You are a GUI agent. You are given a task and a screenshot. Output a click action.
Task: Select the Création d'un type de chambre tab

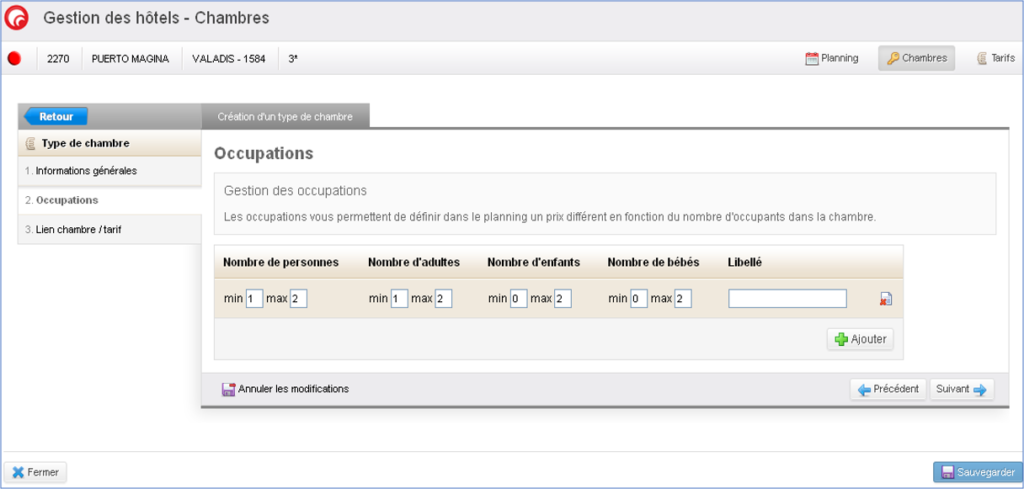[x=285, y=116]
